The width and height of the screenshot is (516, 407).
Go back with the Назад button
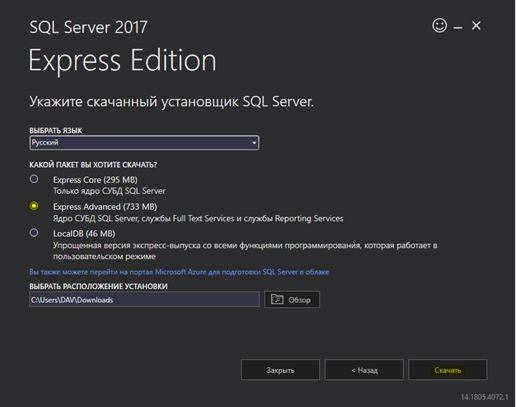click(x=364, y=370)
